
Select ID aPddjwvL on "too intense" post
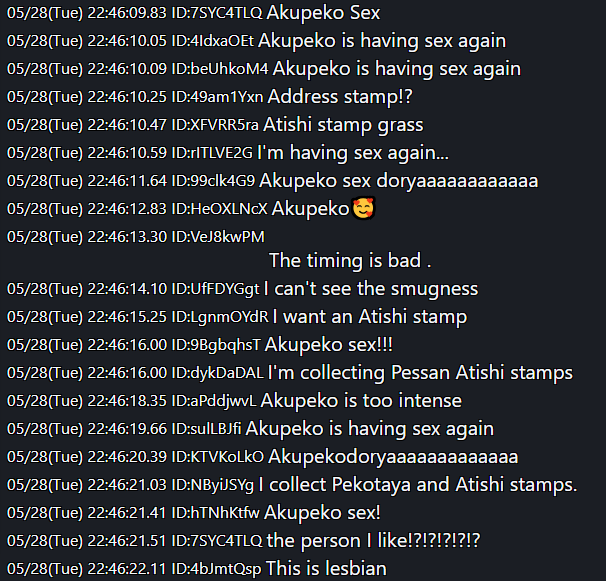click(214, 401)
